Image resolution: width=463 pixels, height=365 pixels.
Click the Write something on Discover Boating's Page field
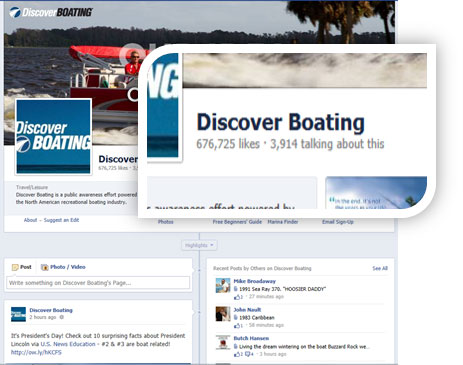(98, 283)
